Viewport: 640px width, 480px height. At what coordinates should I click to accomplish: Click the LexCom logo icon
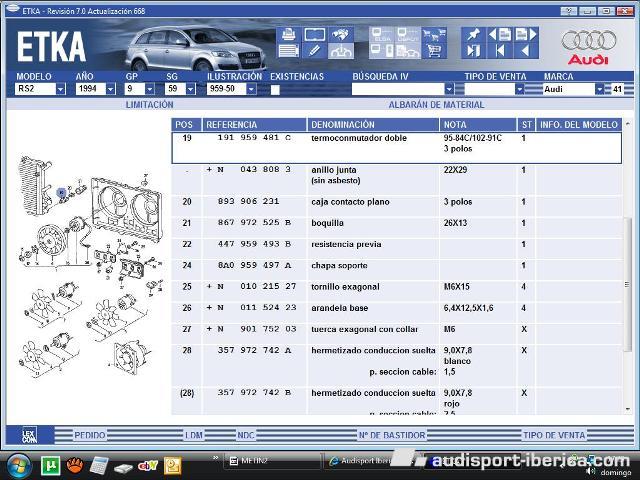point(29,435)
